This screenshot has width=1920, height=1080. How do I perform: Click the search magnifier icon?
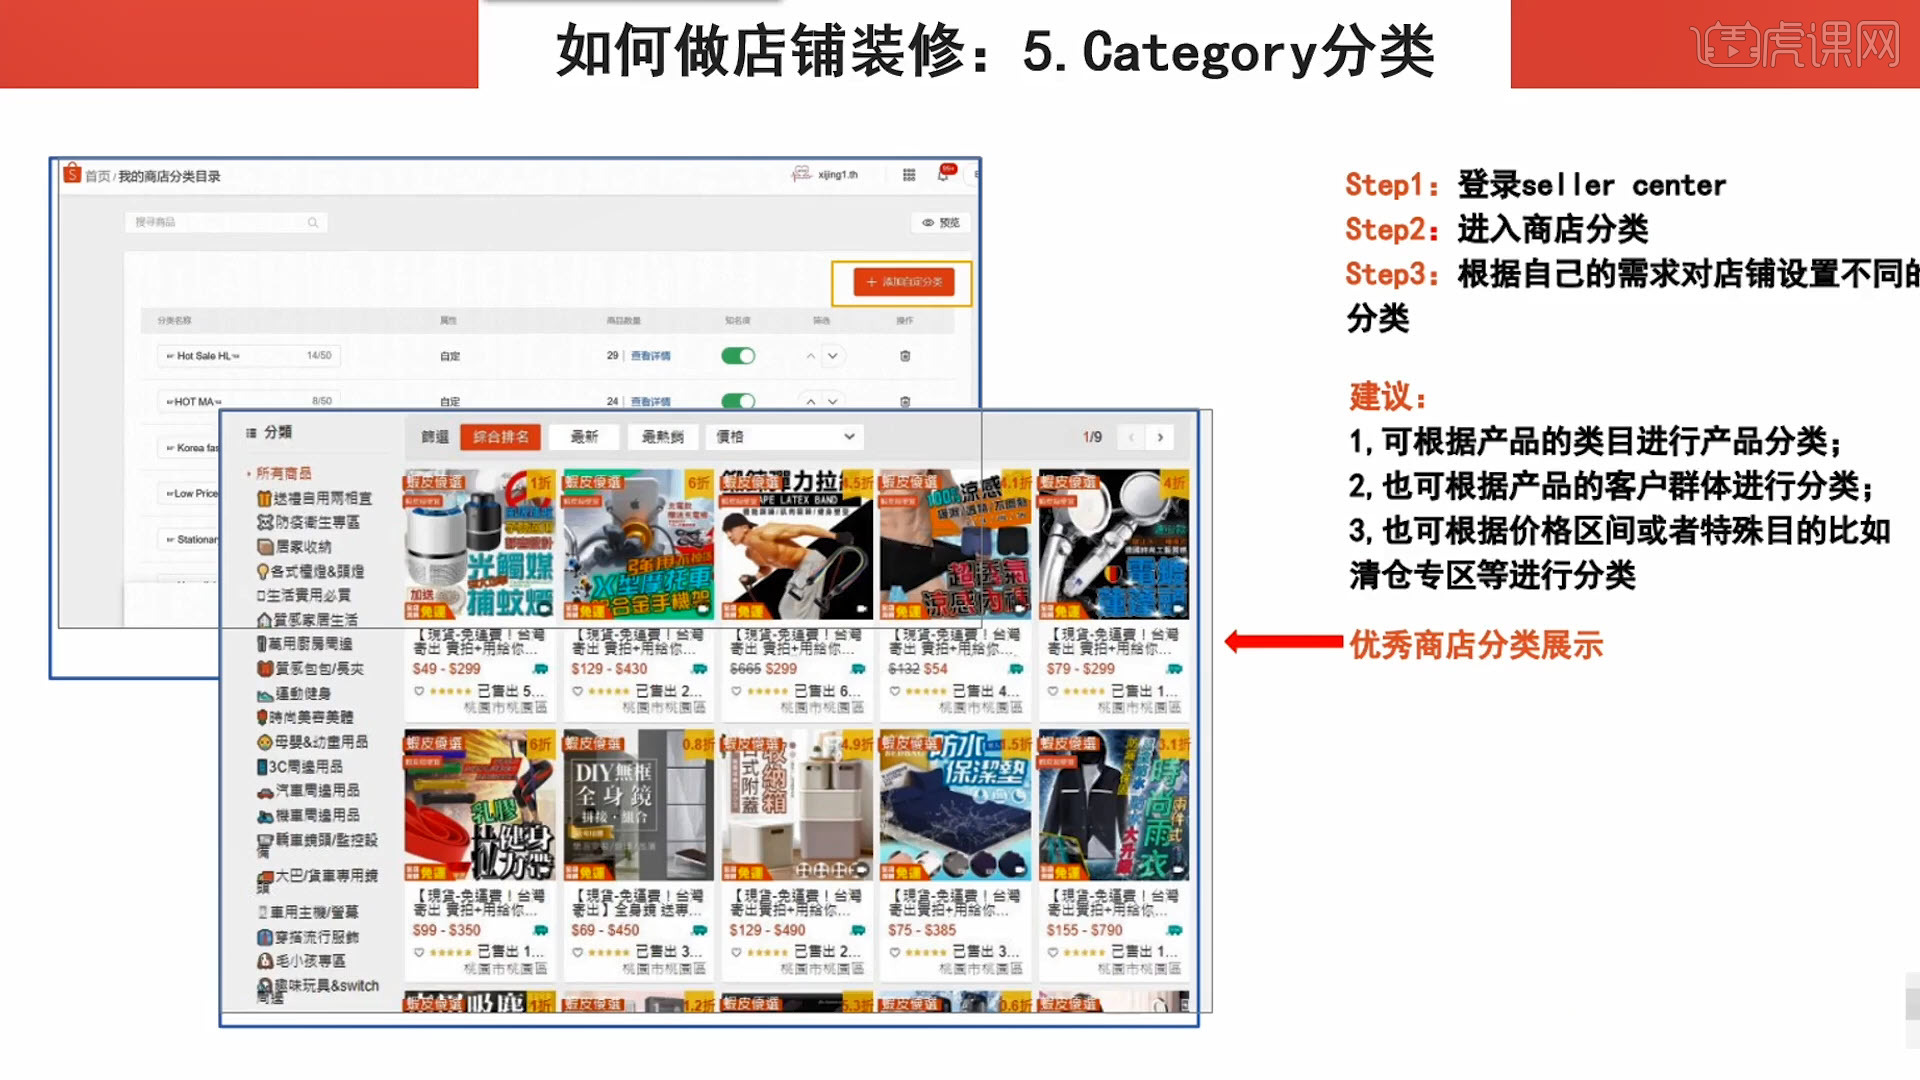coord(313,222)
